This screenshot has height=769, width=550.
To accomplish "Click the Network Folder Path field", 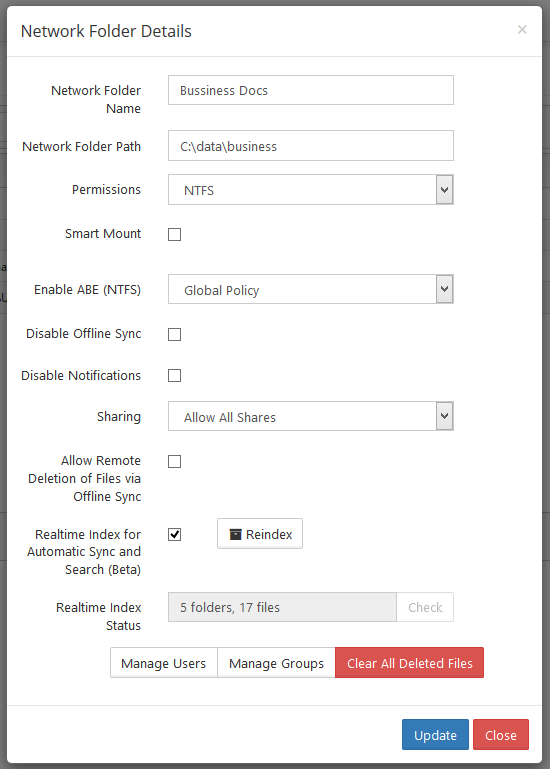I will click(311, 146).
